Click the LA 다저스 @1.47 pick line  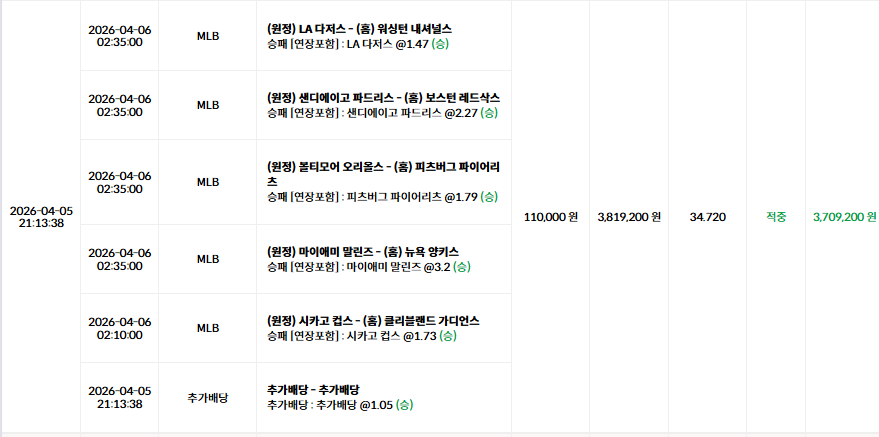358,44
